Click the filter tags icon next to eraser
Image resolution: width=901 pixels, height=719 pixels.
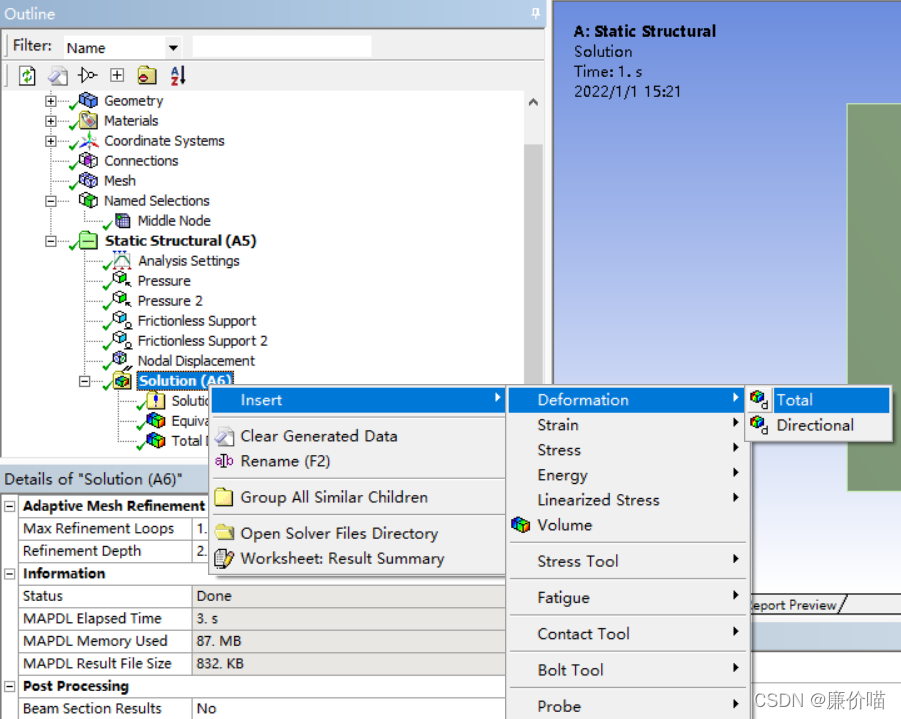(x=87, y=75)
